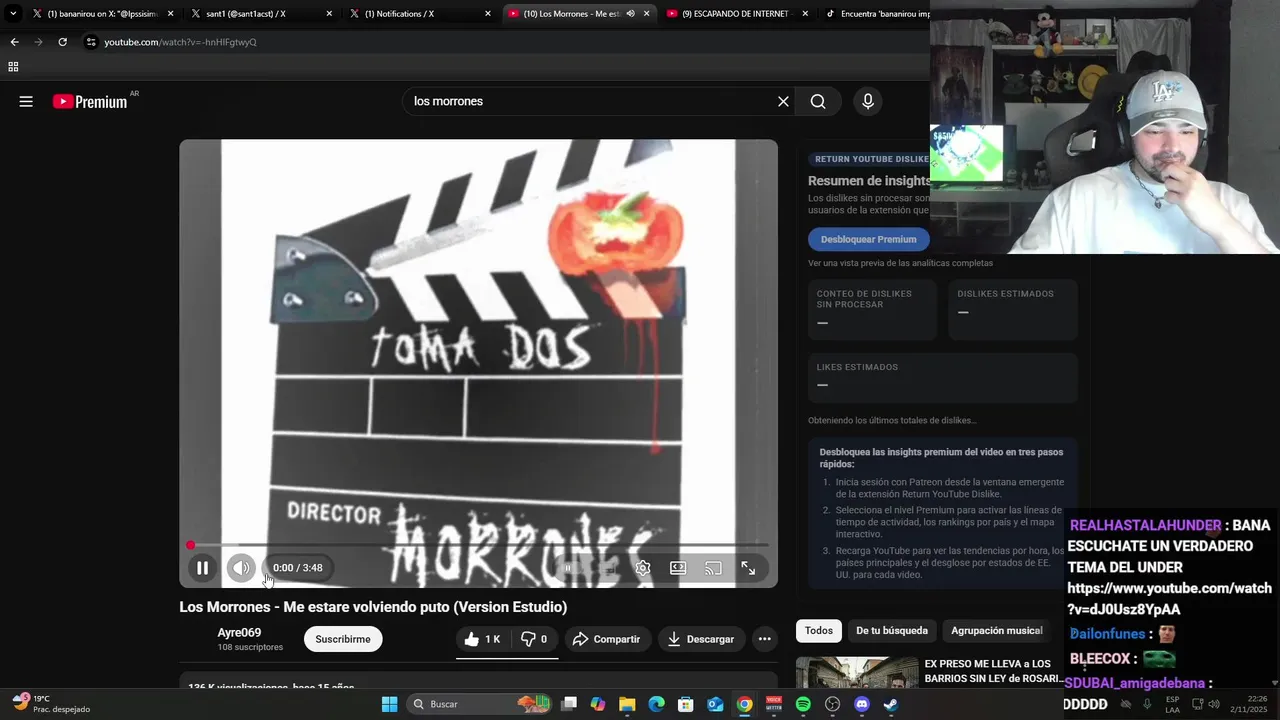Open Steam from taskbar
Viewport: 1280px width, 720px height.
[x=891, y=704]
